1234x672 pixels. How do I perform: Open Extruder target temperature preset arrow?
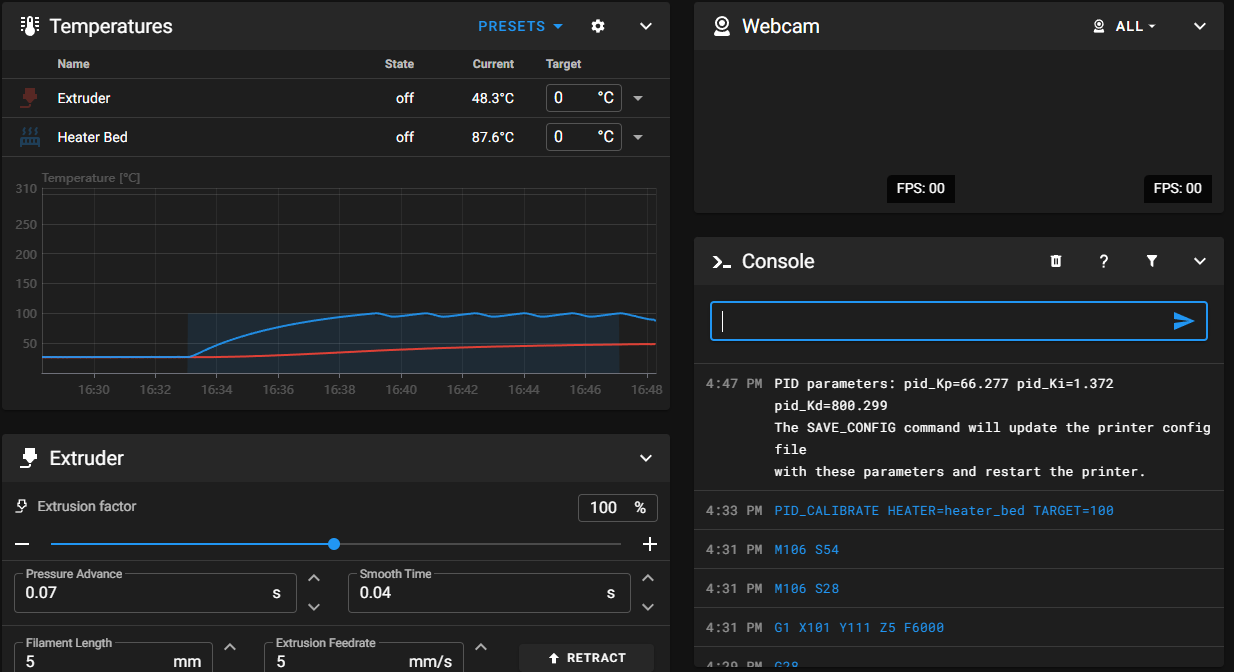(x=638, y=98)
